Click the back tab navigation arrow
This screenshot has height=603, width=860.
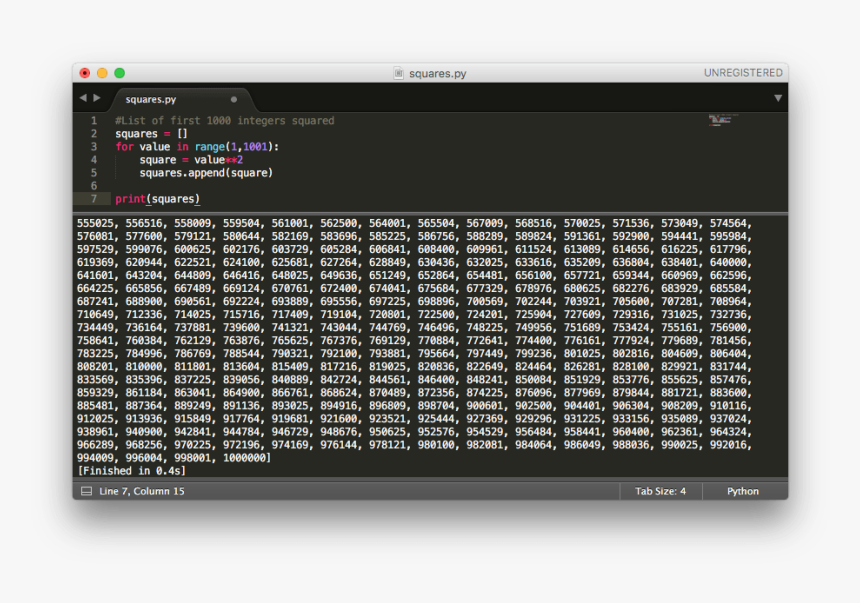point(83,98)
